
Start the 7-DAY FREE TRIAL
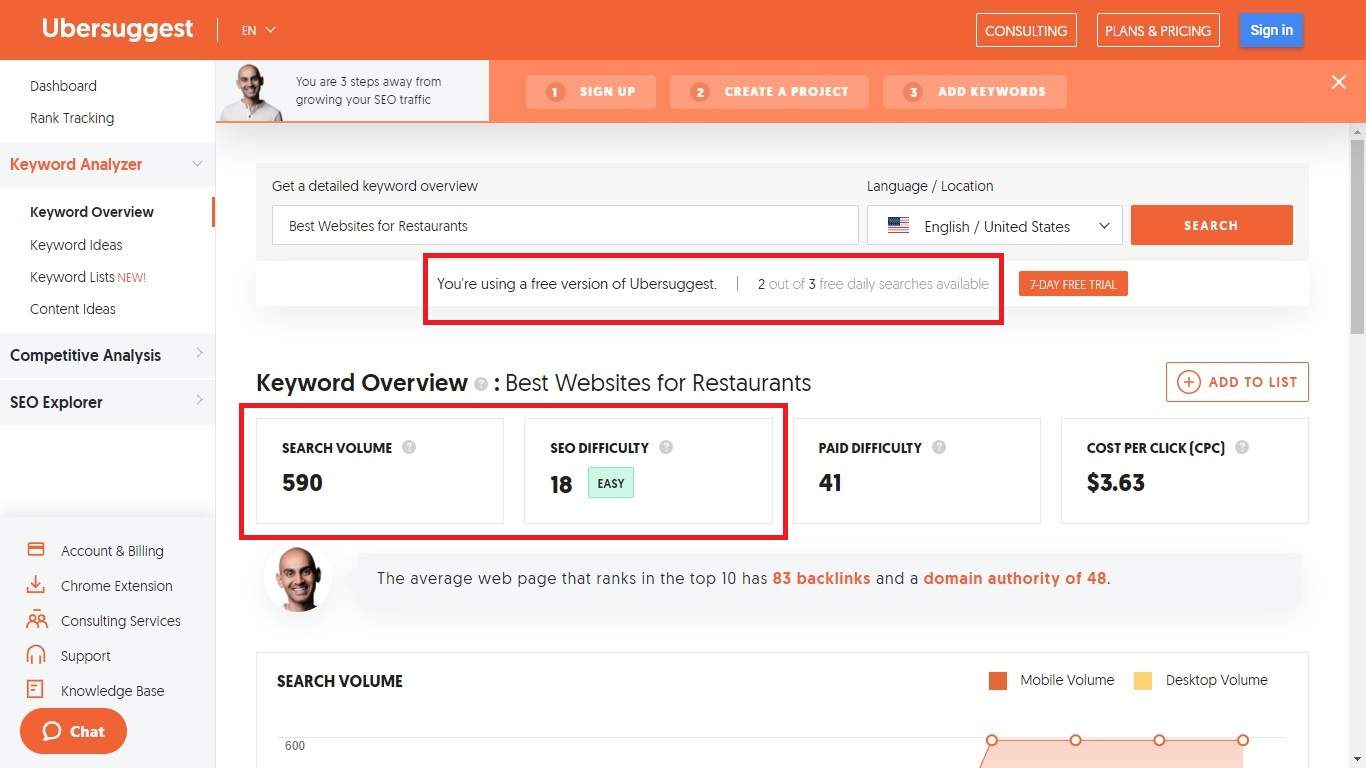pyautogui.click(x=1073, y=284)
